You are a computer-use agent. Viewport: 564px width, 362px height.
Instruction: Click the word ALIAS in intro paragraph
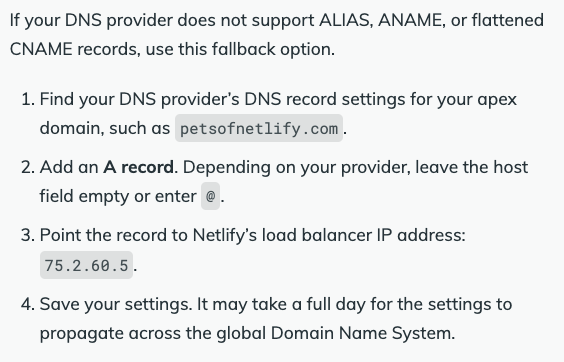346,20
